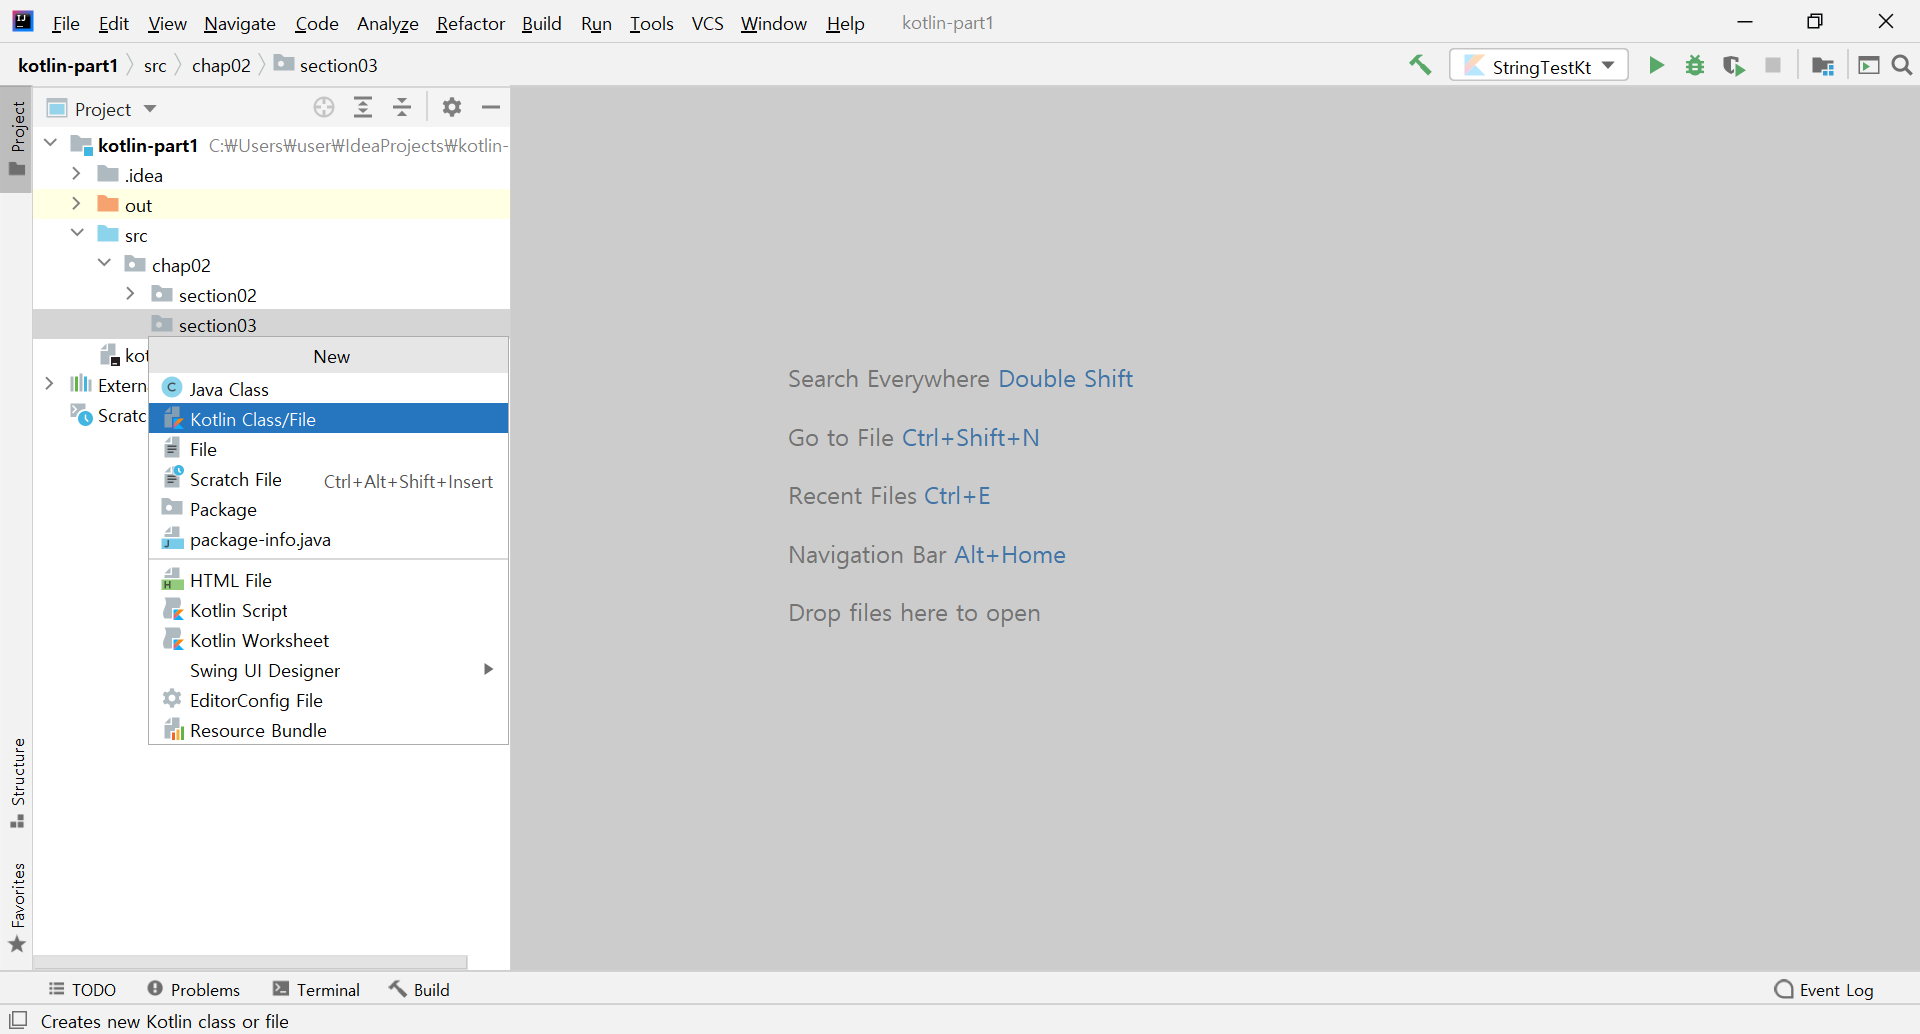Open the View menu
This screenshot has width=1920, height=1034.
pyautogui.click(x=167, y=23)
